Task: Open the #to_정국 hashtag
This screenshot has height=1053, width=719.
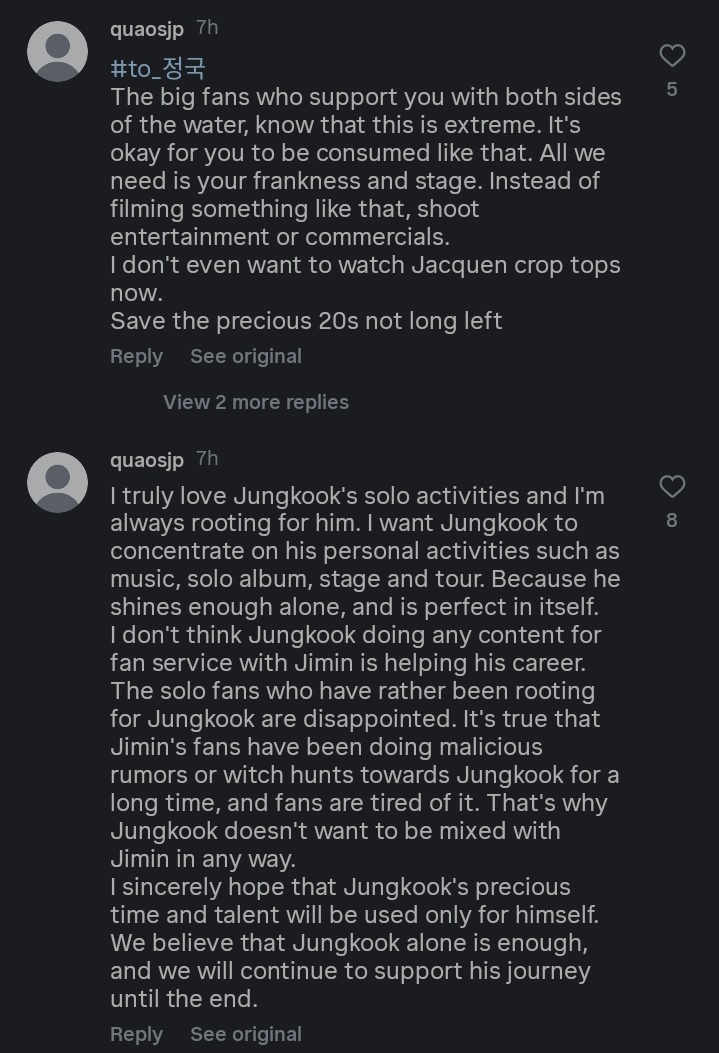Action: 157,69
